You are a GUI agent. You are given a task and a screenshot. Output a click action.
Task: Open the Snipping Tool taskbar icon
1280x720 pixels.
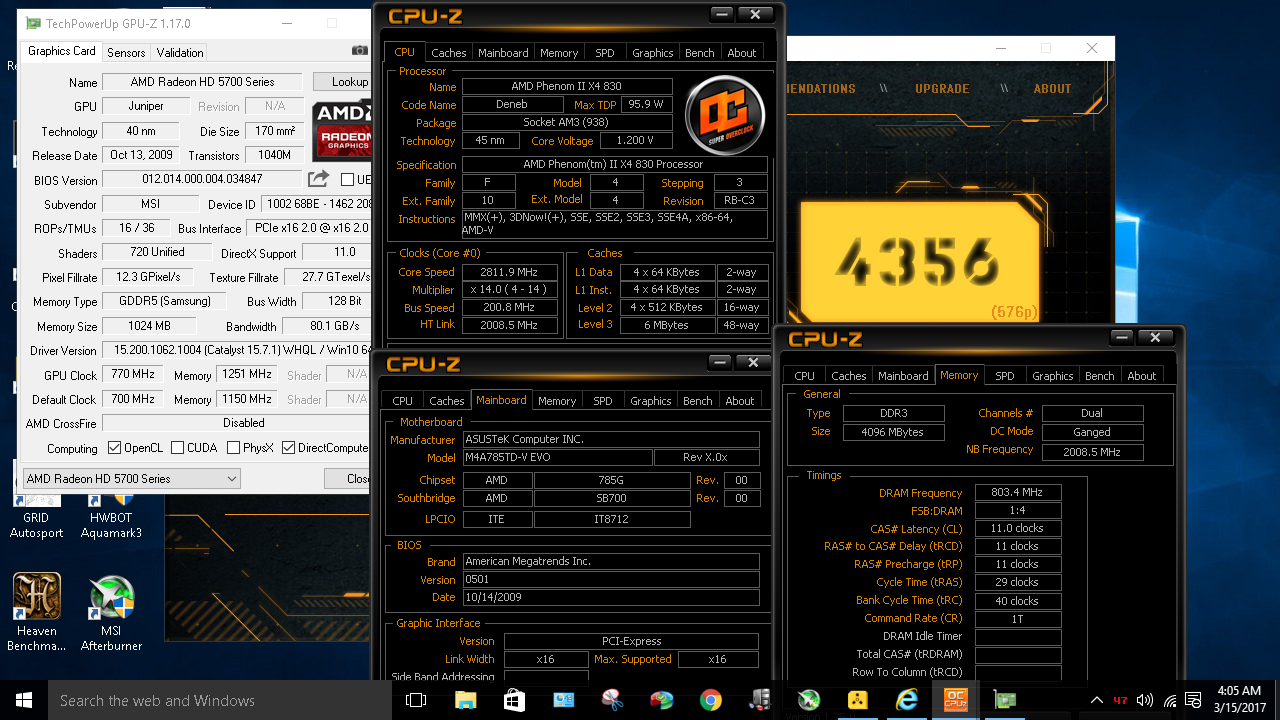click(612, 700)
